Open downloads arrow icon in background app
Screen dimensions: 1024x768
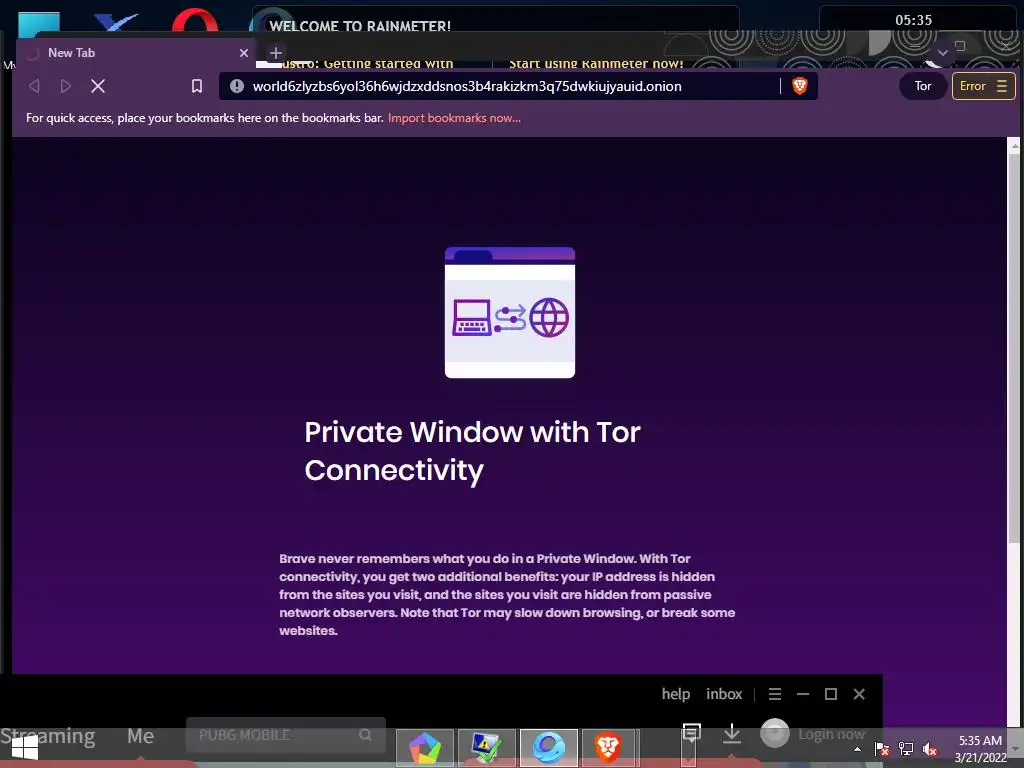[732, 733]
